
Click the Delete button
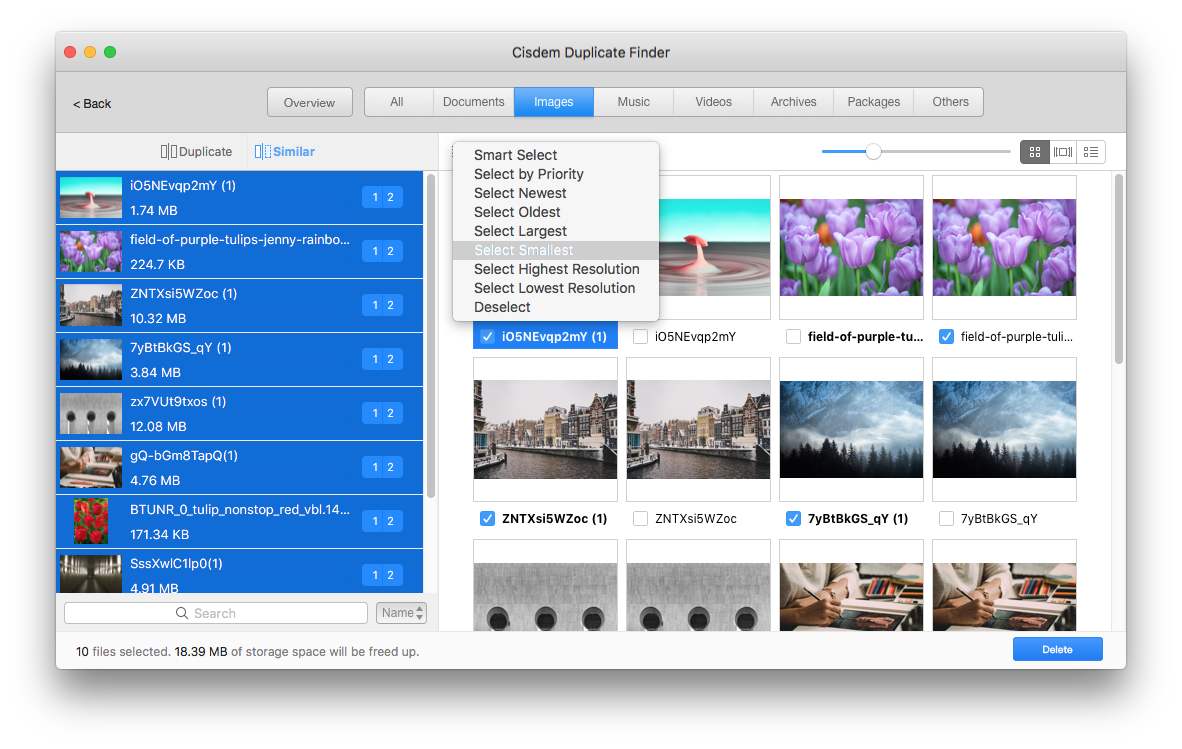(1057, 650)
